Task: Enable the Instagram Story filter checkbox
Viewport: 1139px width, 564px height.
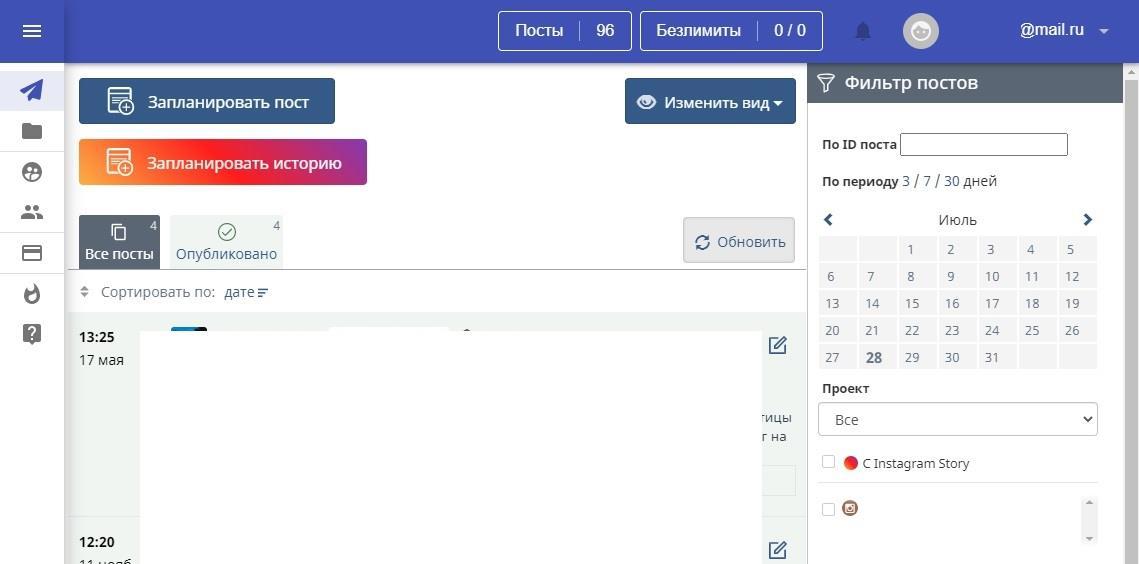Action: click(828, 462)
